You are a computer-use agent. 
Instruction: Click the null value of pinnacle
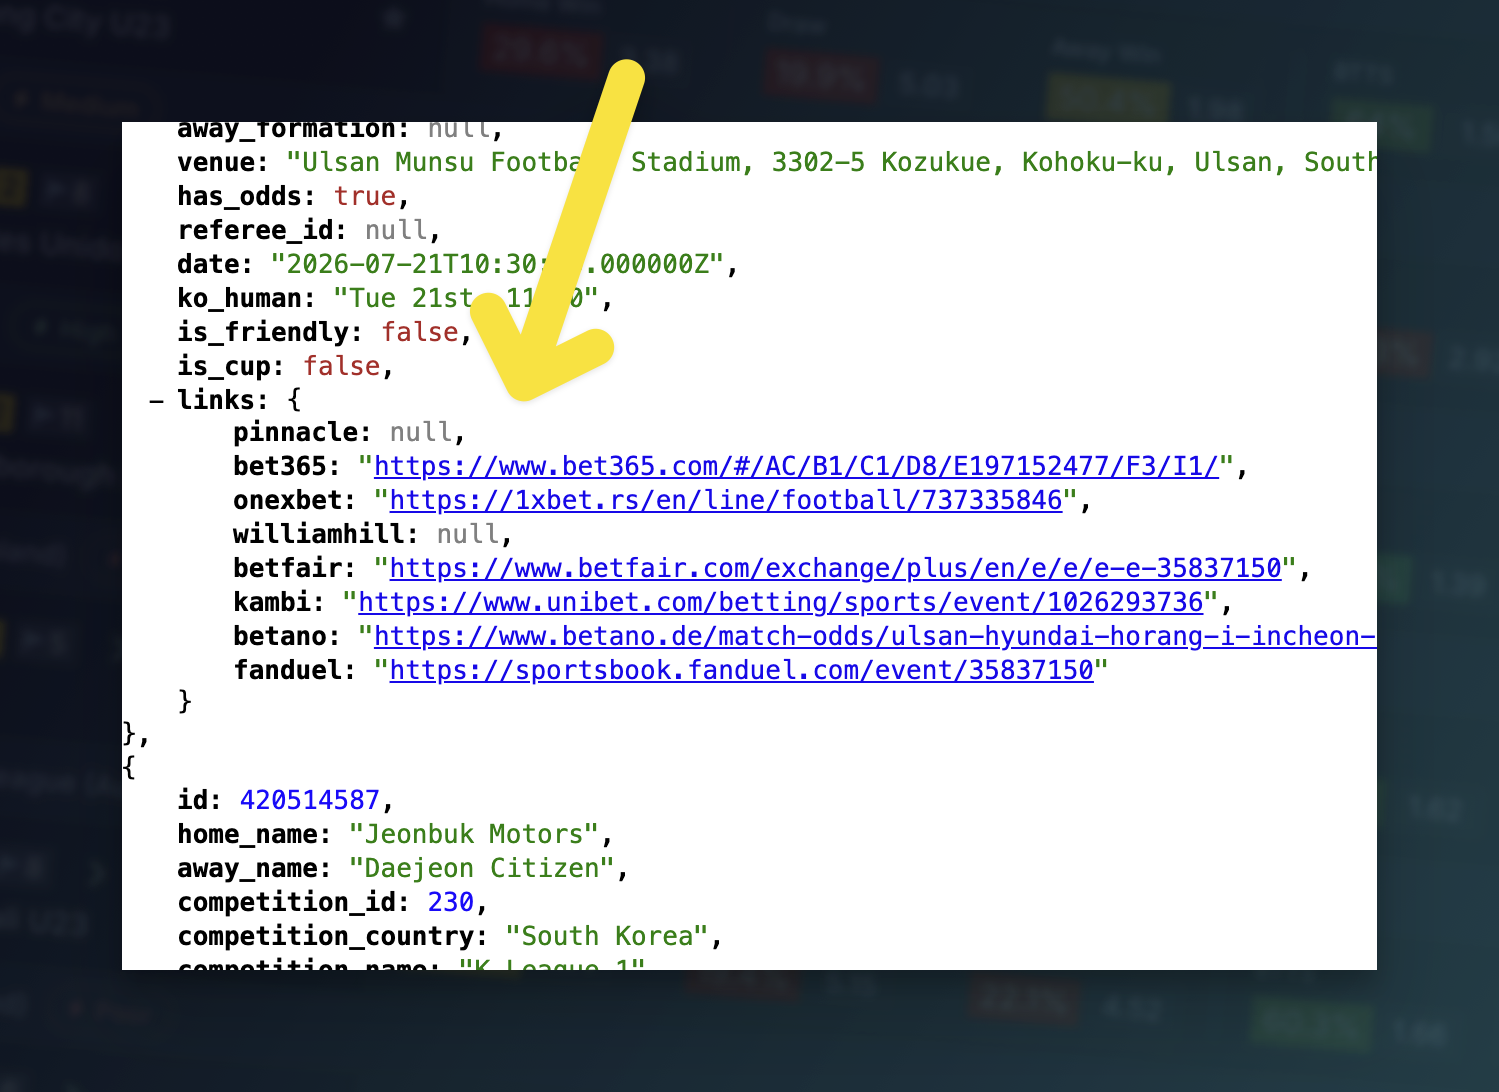pos(421,433)
